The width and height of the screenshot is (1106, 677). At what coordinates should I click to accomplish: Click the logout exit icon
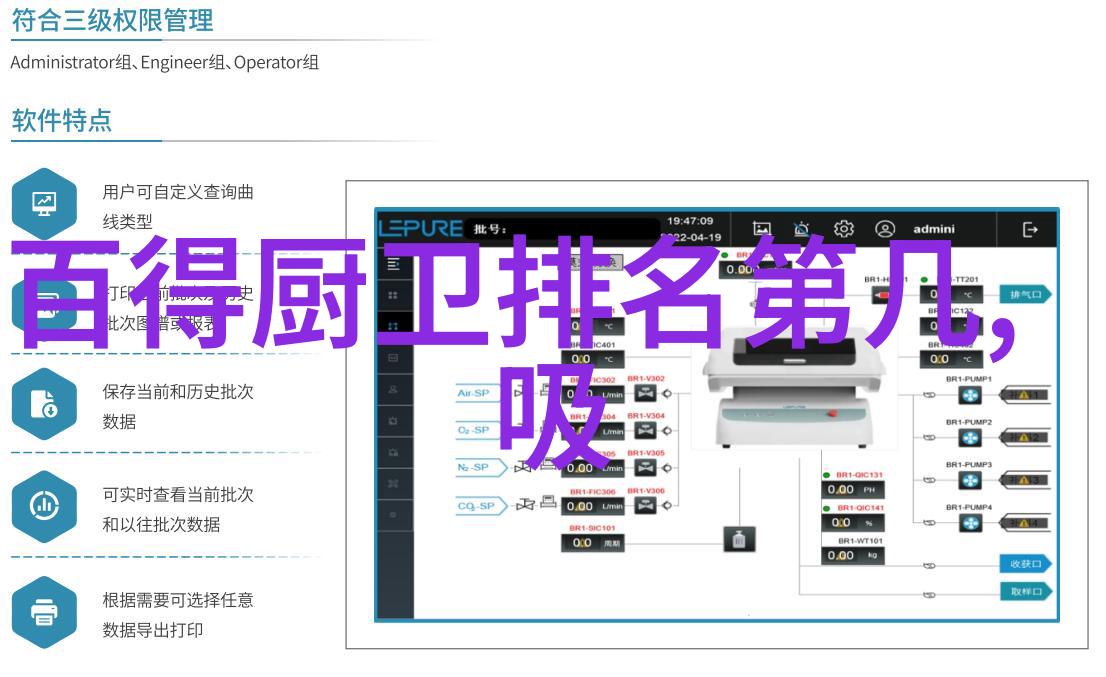[1030, 229]
